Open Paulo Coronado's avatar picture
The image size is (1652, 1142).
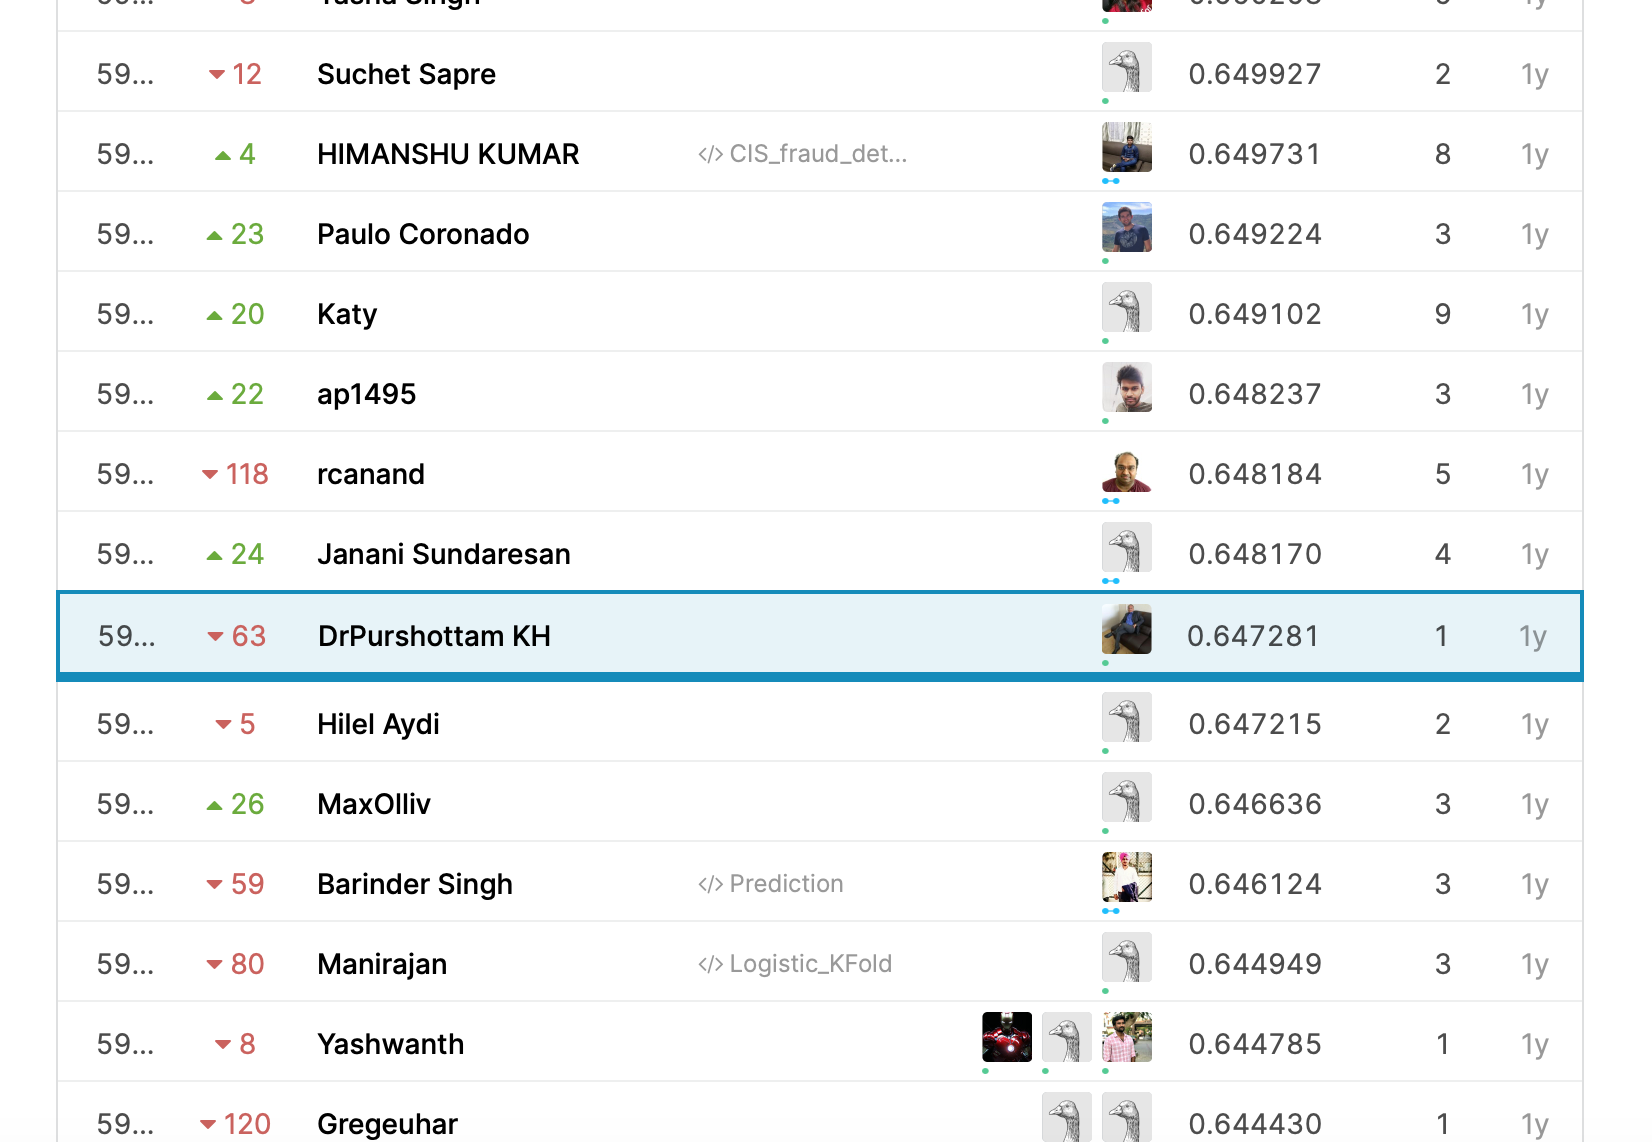(1126, 228)
